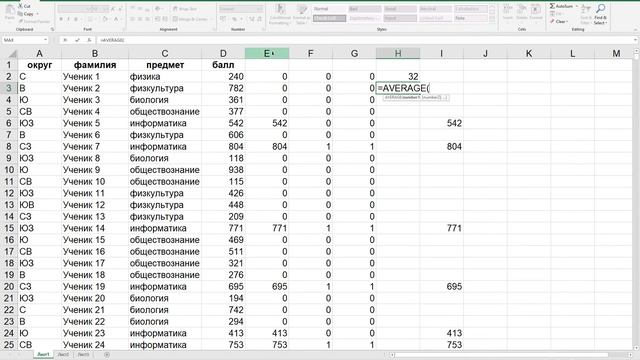
Task: Open Sort & Filter menu
Action: point(586,15)
